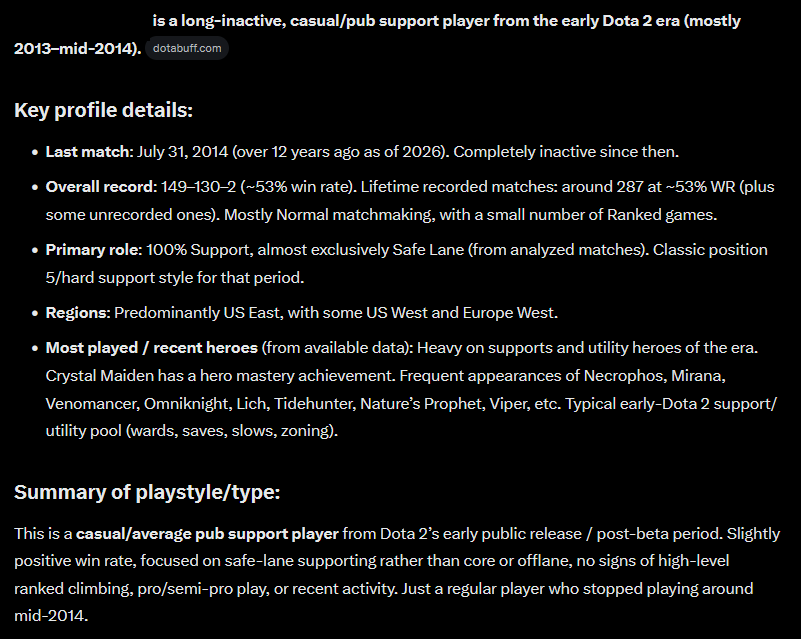Click the bold "Primary role:" label
Screen dimensions: 801x639
[93, 250]
